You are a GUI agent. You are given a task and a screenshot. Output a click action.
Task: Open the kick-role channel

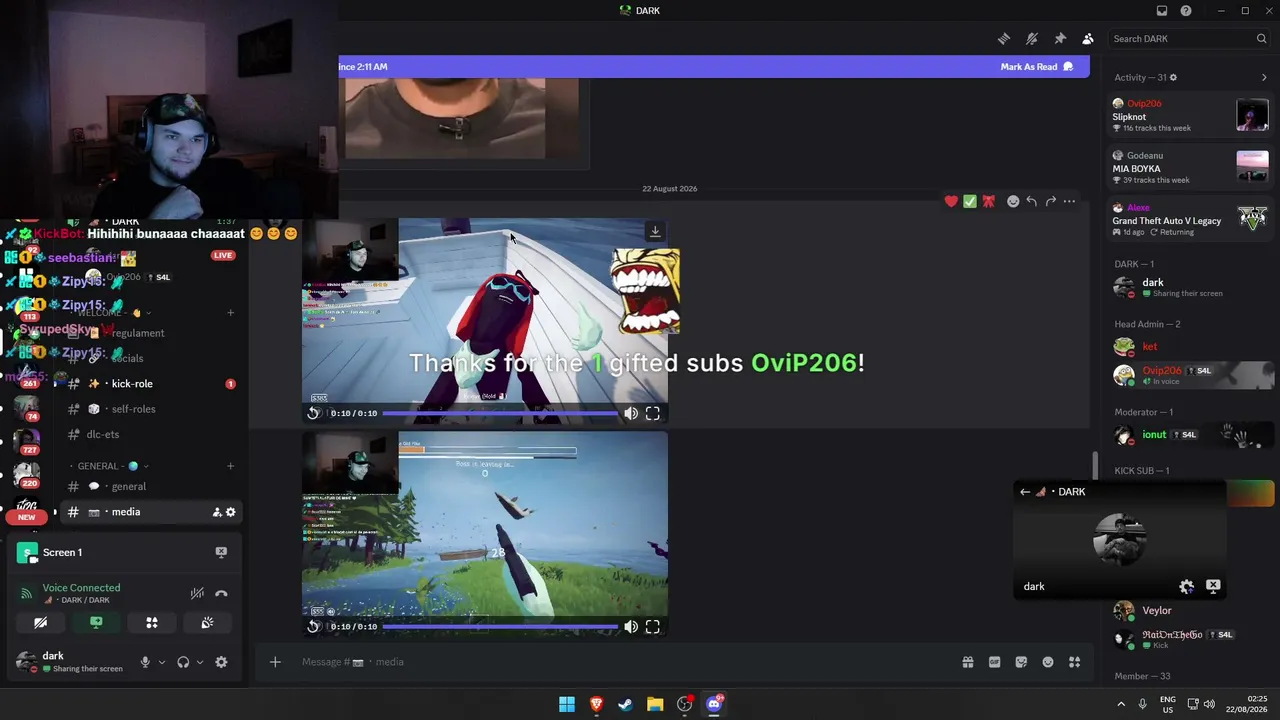(151, 384)
